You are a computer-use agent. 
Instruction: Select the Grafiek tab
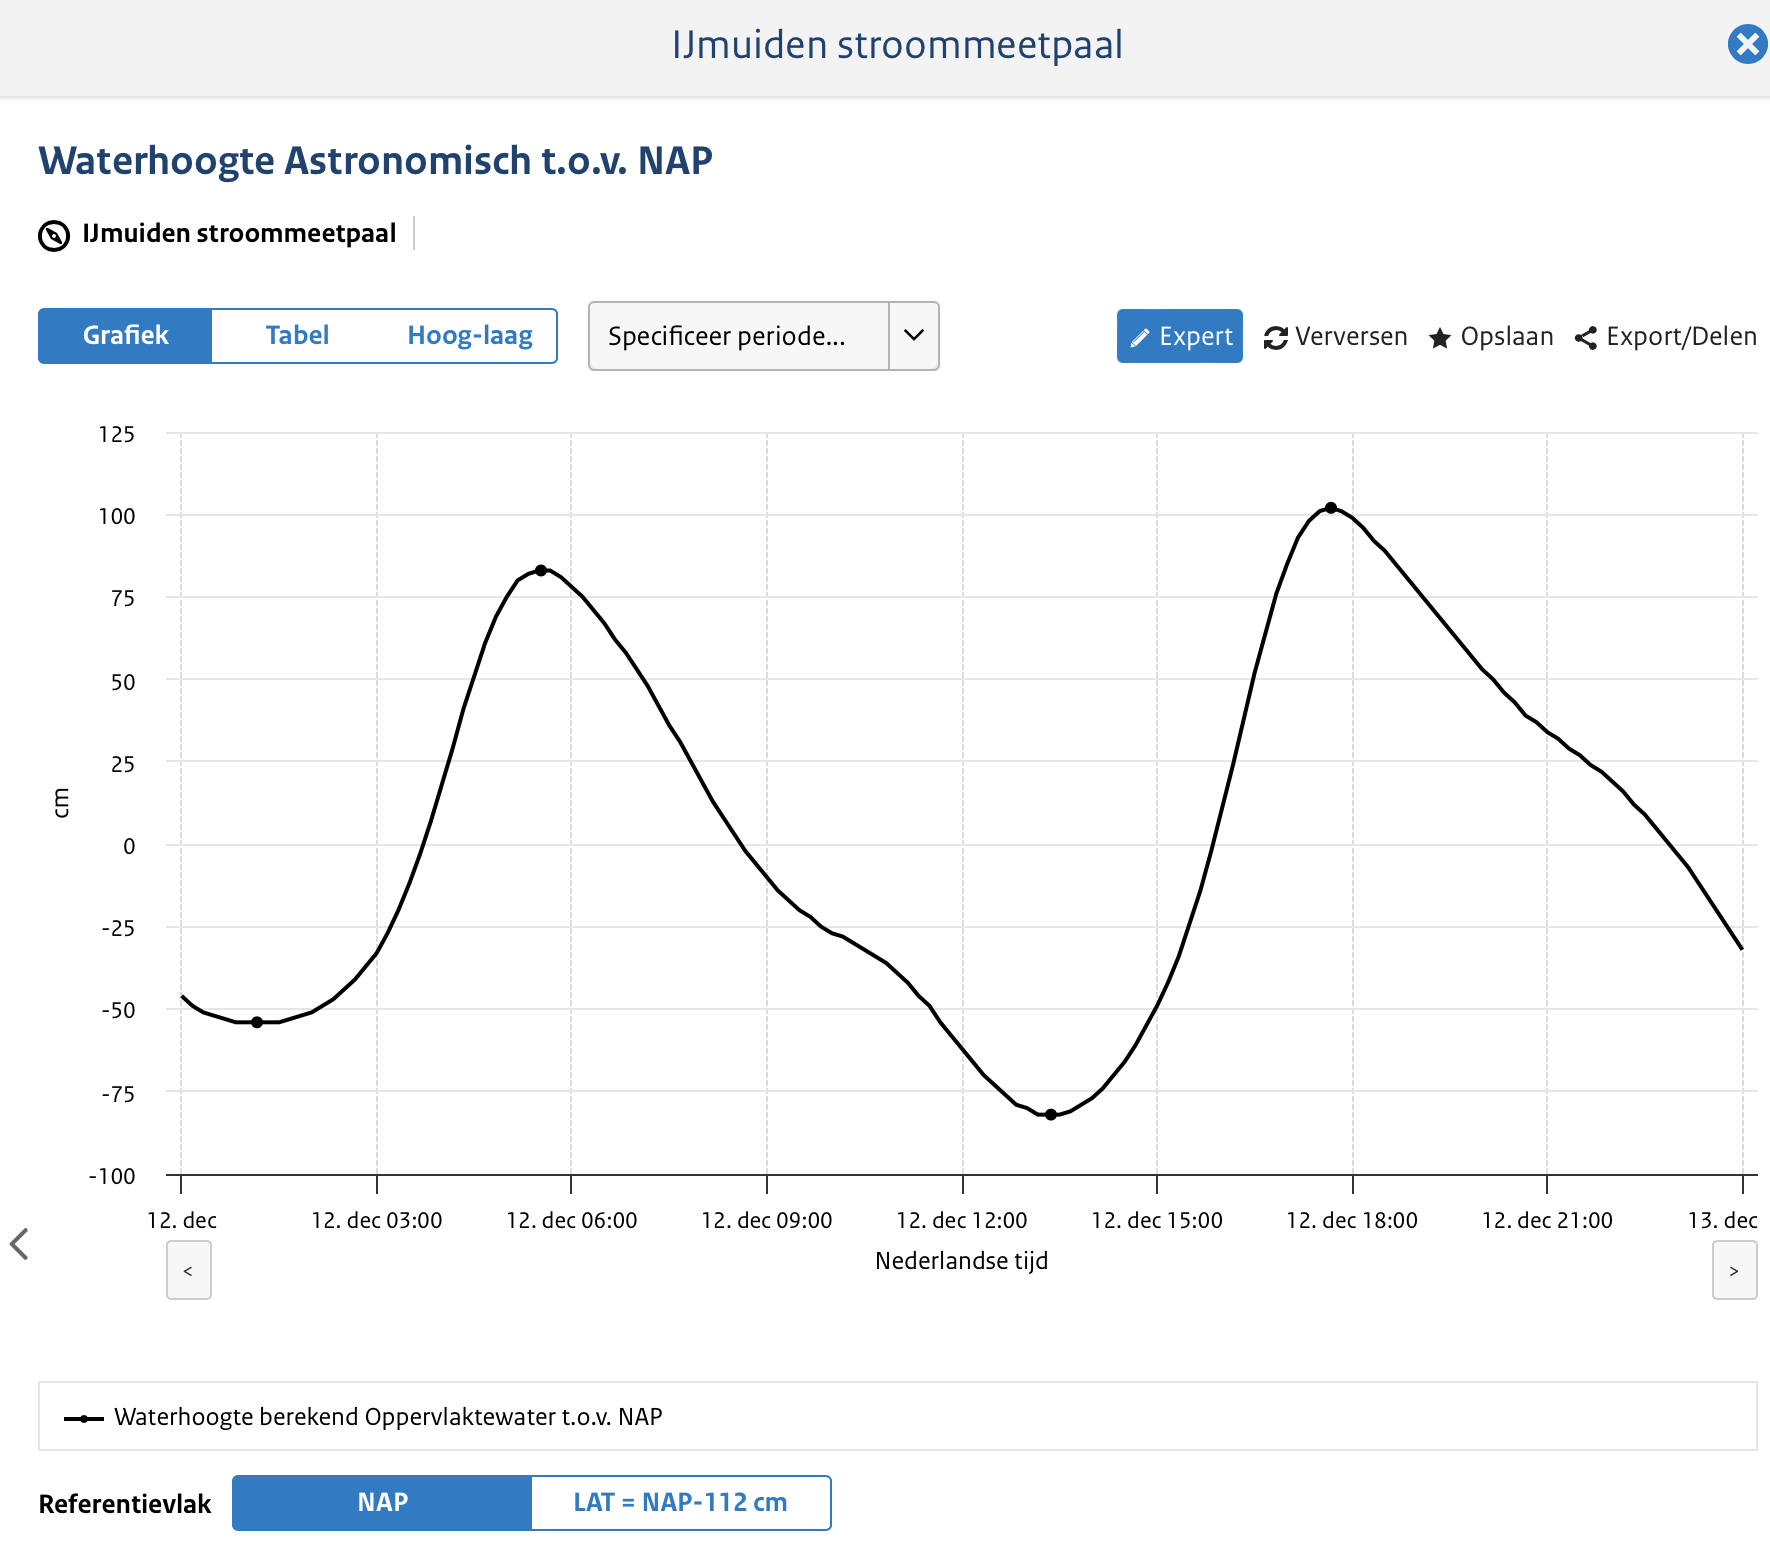[x=125, y=335]
